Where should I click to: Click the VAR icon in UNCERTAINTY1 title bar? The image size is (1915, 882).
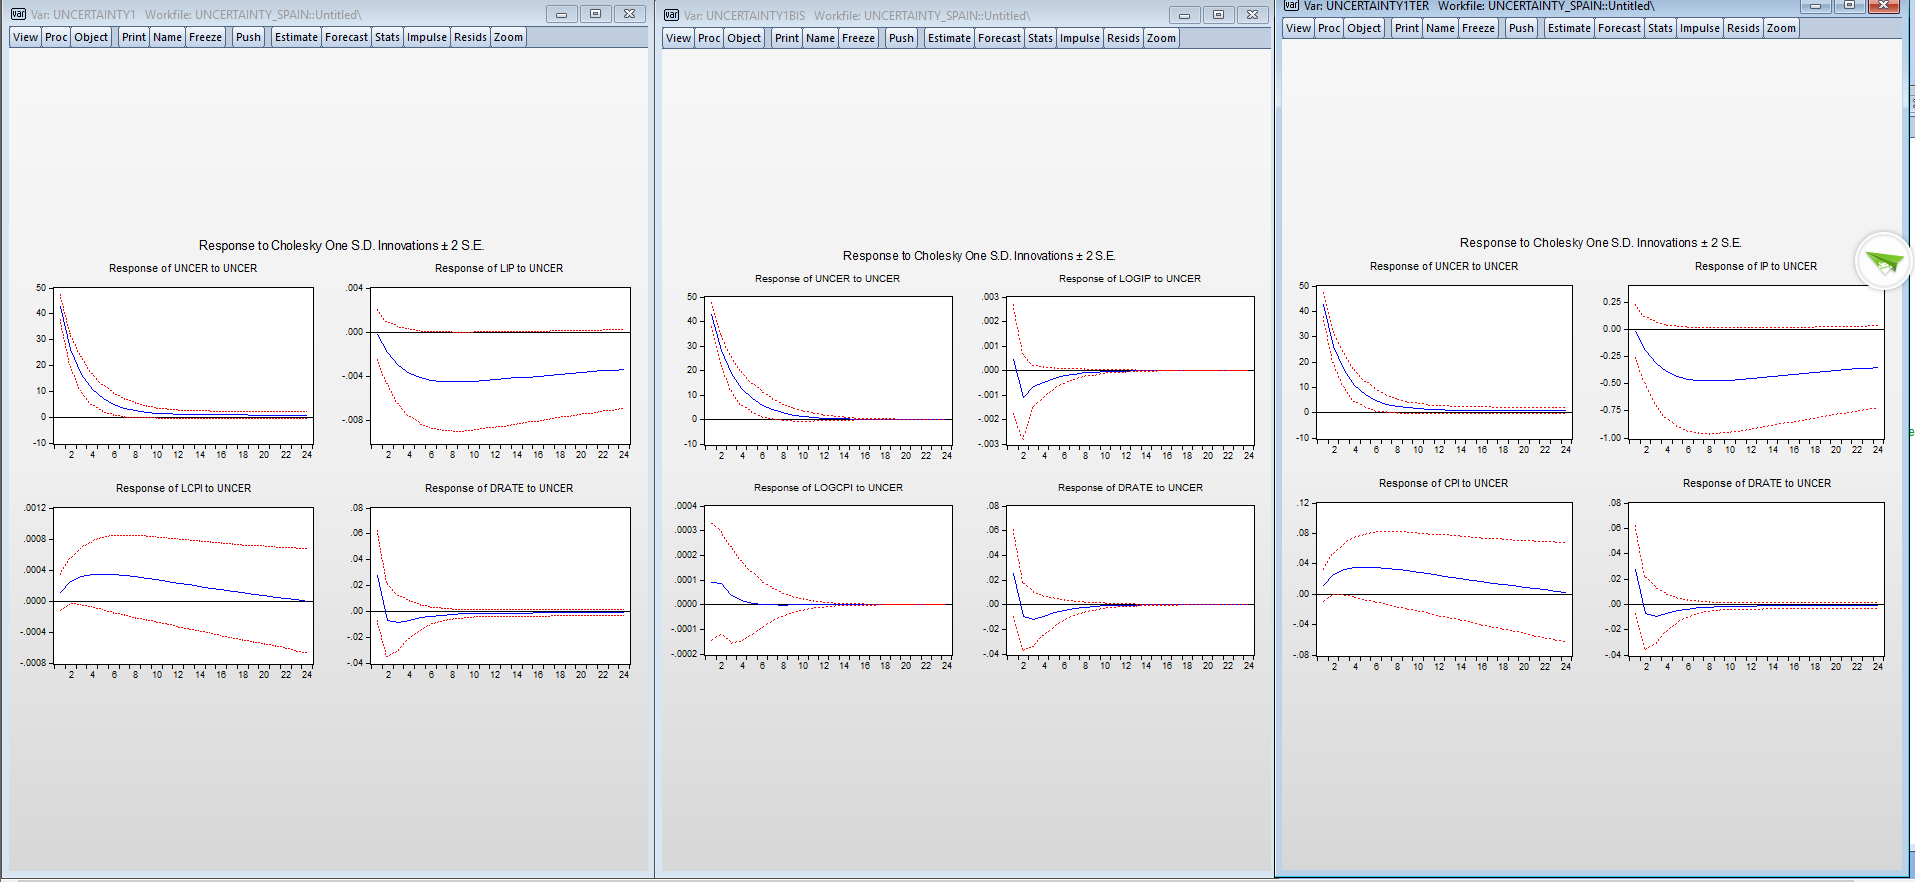coord(18,14)
